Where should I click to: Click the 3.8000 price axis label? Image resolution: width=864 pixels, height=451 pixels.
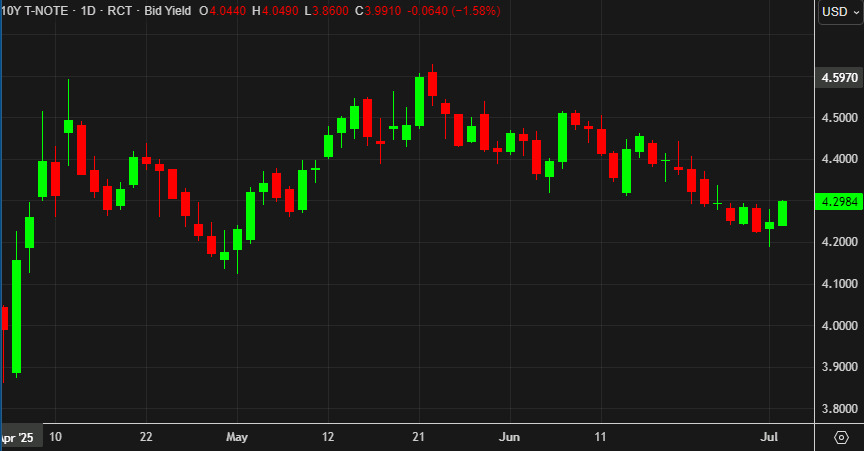pyautogui.click(x=836, y=409)
